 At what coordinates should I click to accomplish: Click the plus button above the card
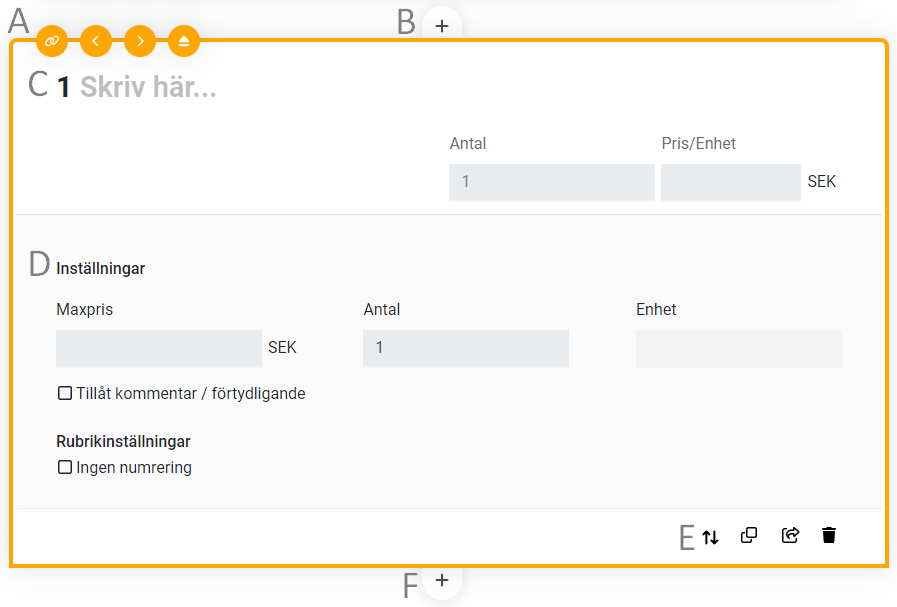442,25
